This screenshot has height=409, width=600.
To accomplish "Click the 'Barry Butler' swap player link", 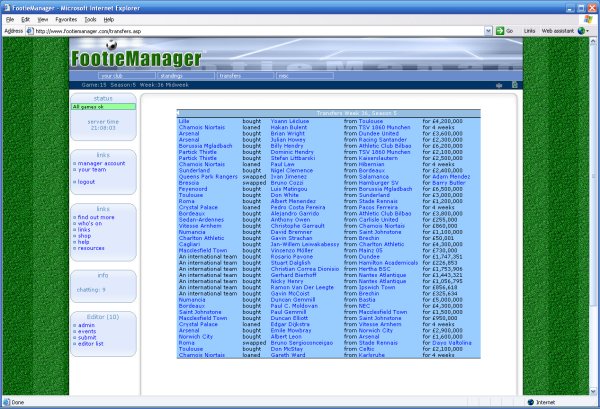I will [x=449, y=183].
